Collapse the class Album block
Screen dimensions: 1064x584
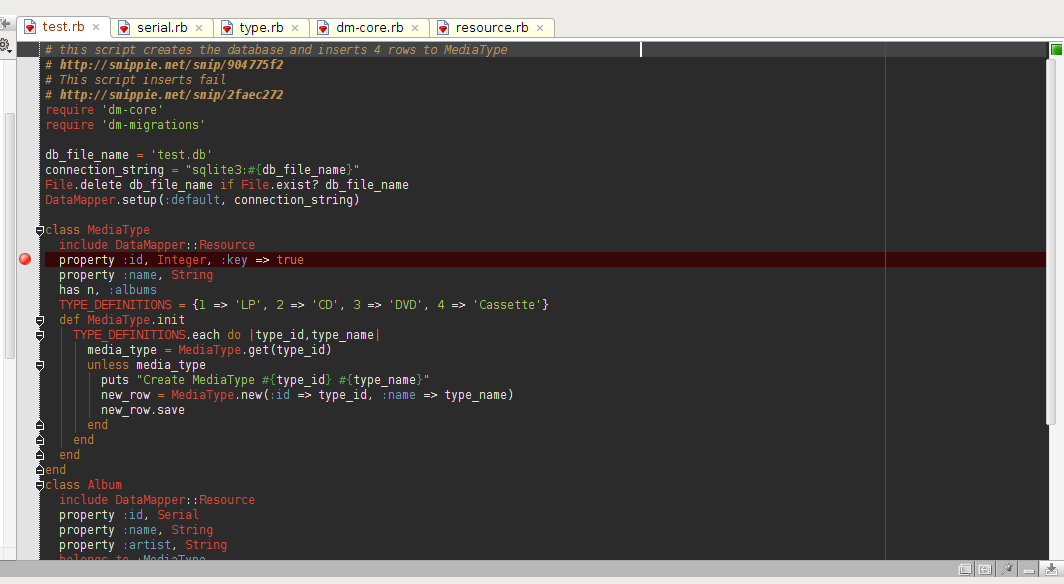pos(40,485)
